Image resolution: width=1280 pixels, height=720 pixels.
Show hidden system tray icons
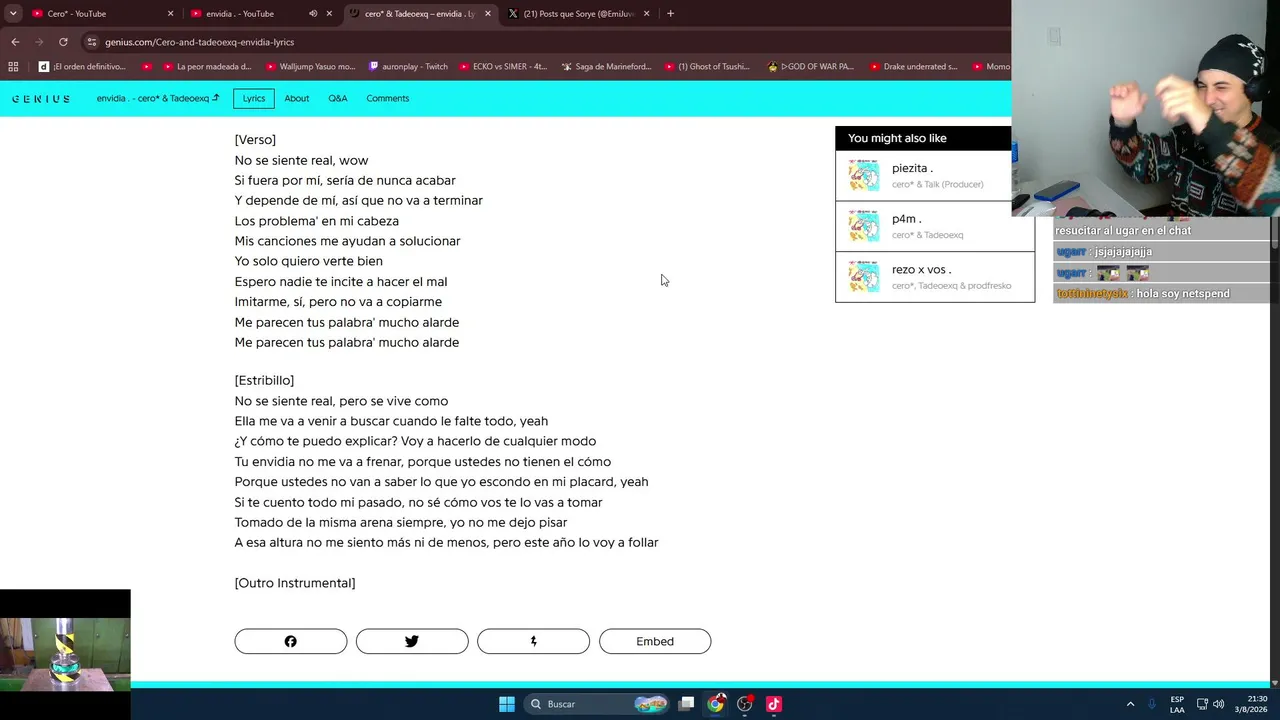pyautogui.click(x=1130, y=704)
